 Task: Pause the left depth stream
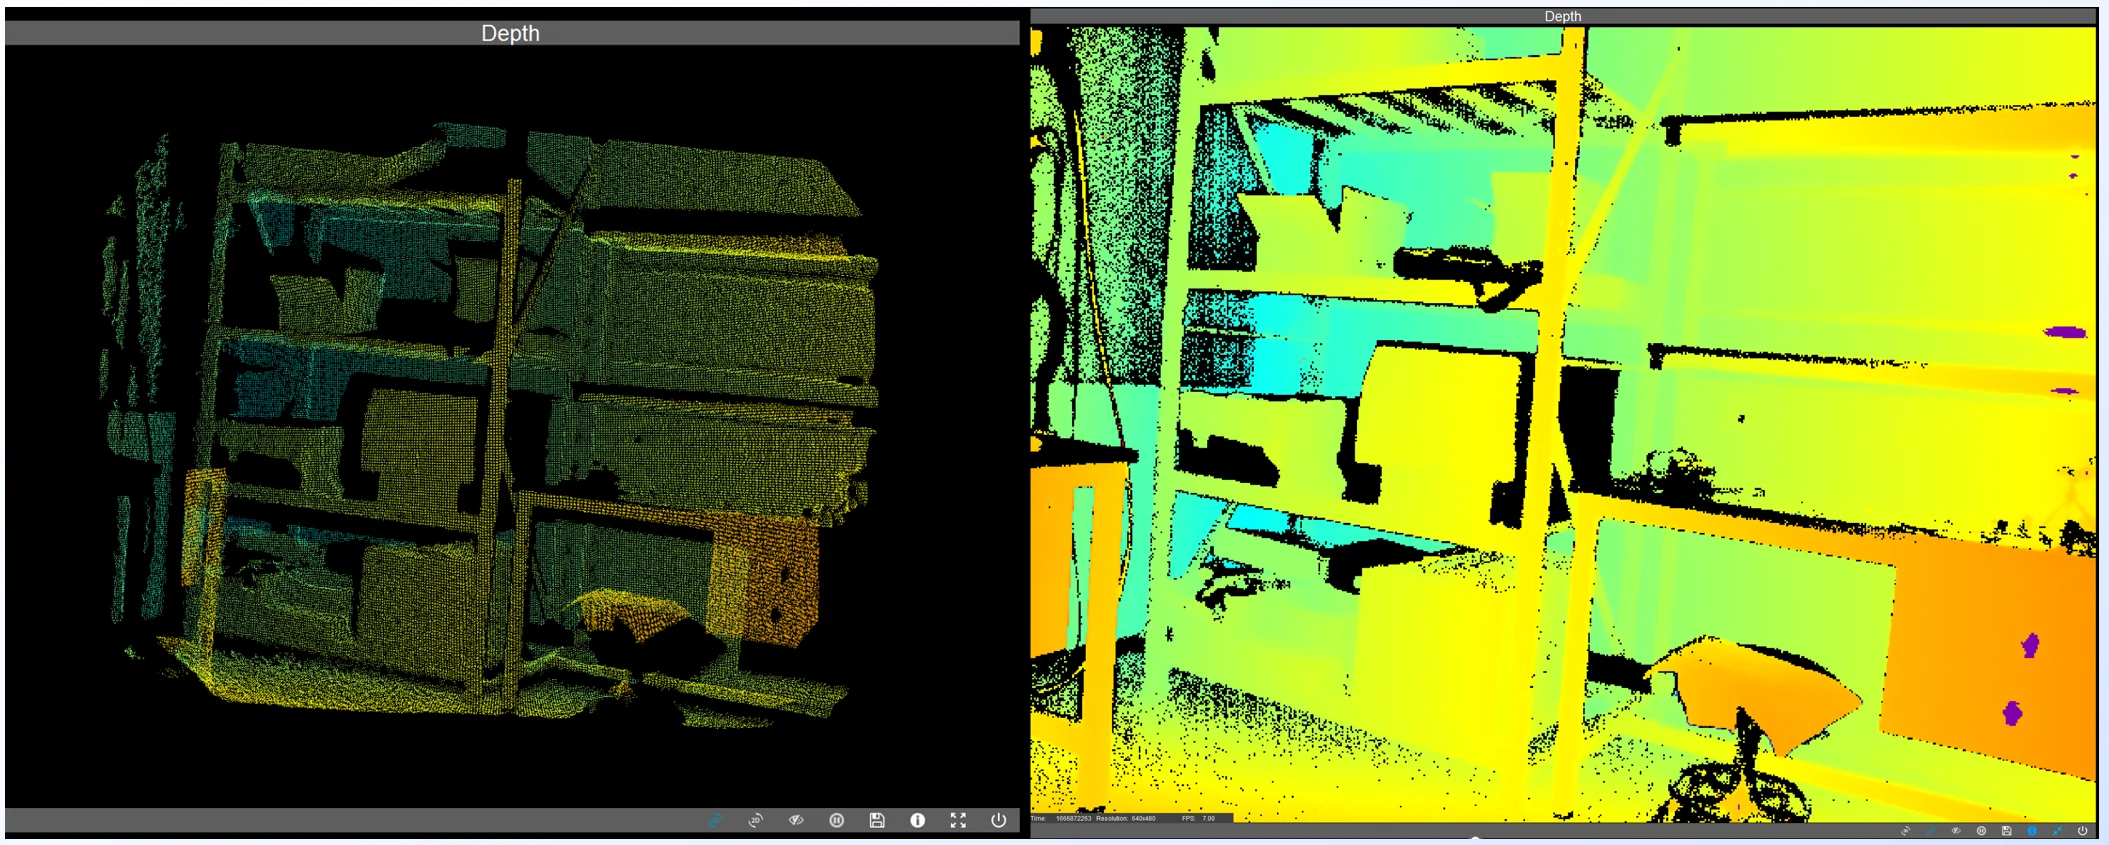click(x=837, y=820)
